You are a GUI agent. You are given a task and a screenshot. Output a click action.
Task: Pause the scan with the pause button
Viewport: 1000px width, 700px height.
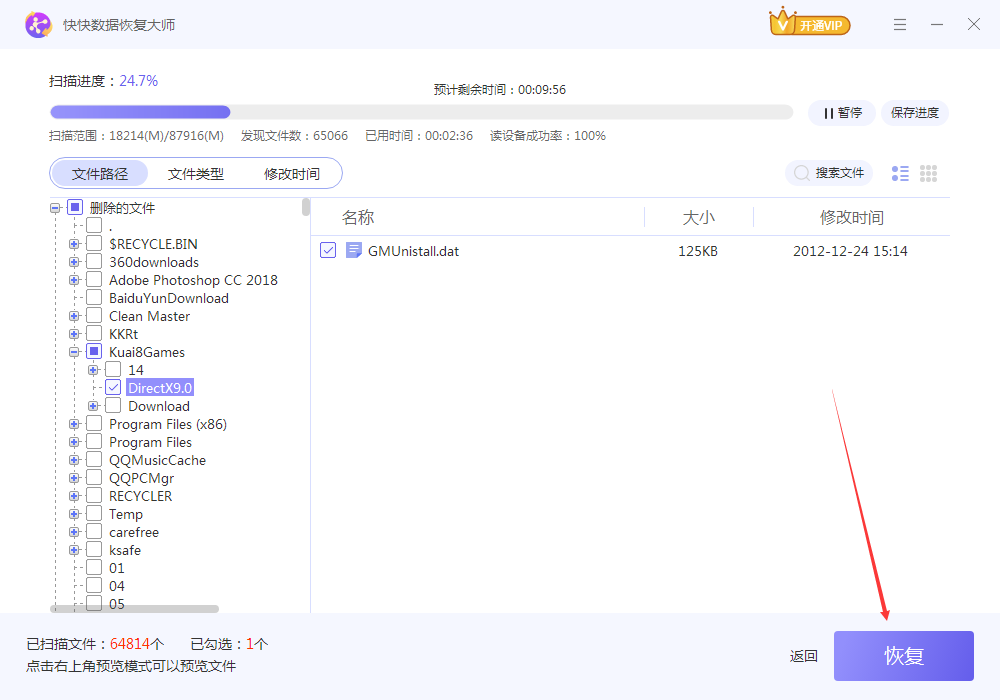pos(842,113)
